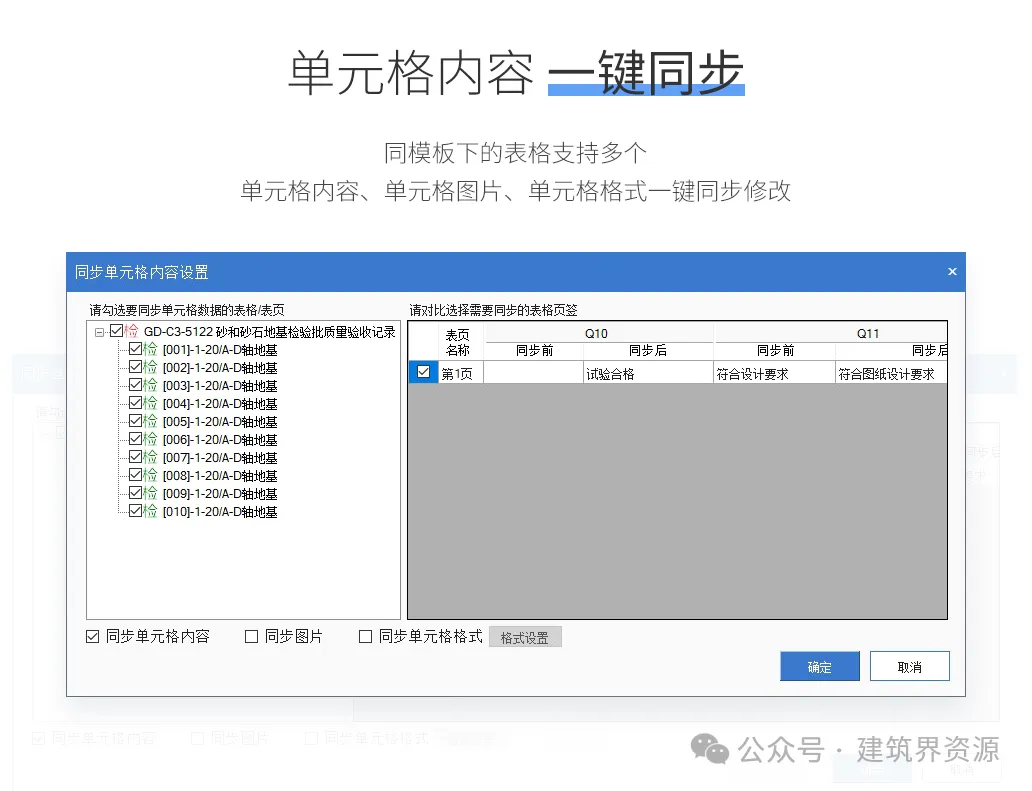Click the 符合设计要求 cell
The image size is (1032, 791).
pyautogui.click(x=775, y=373)
